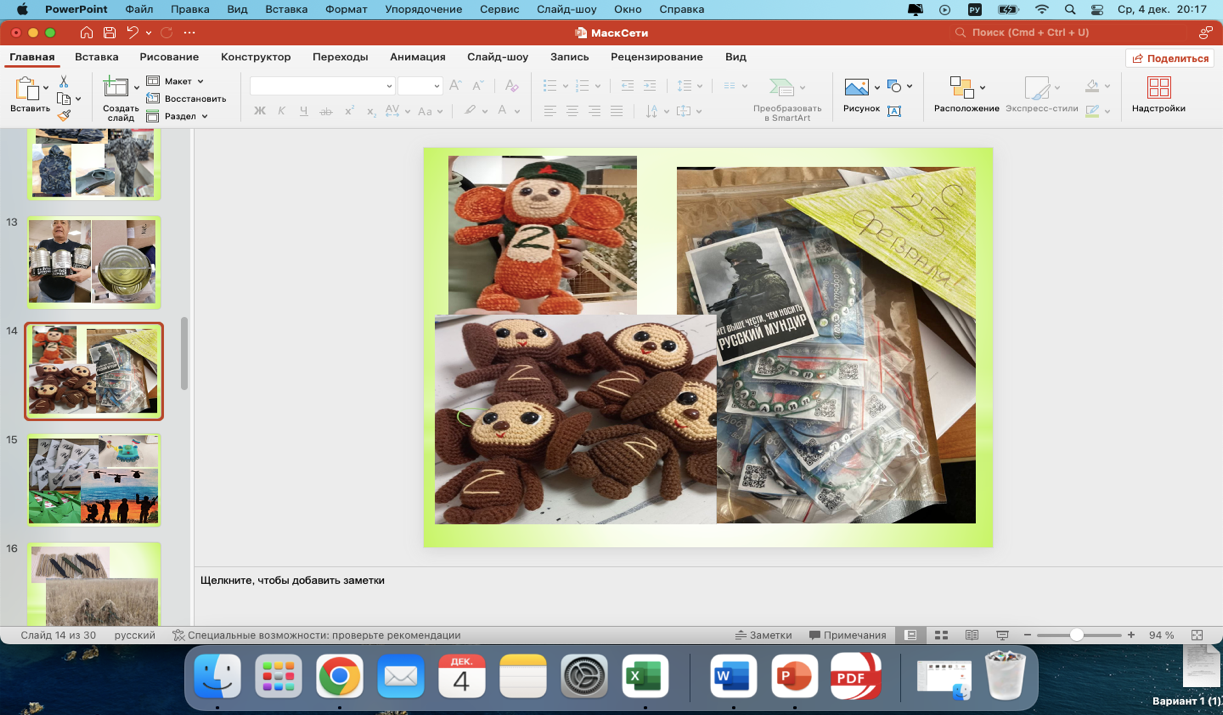Image resolution: width=1223 pixels, height=715 pixels.
Task: Toggle underline Ч formatting
Action: [304, 111]
